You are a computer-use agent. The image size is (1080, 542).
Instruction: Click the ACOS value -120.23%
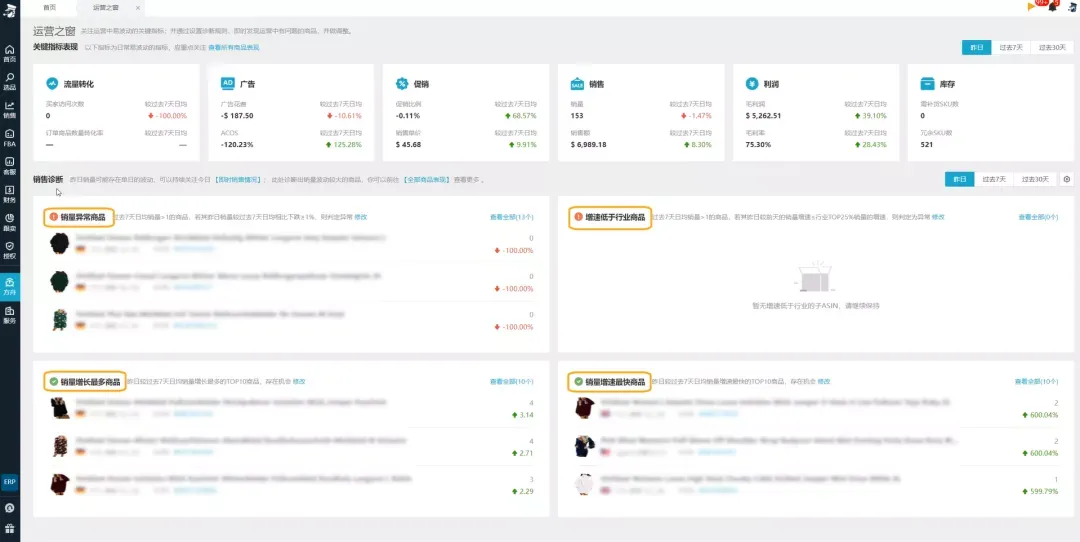coord(237,145)
